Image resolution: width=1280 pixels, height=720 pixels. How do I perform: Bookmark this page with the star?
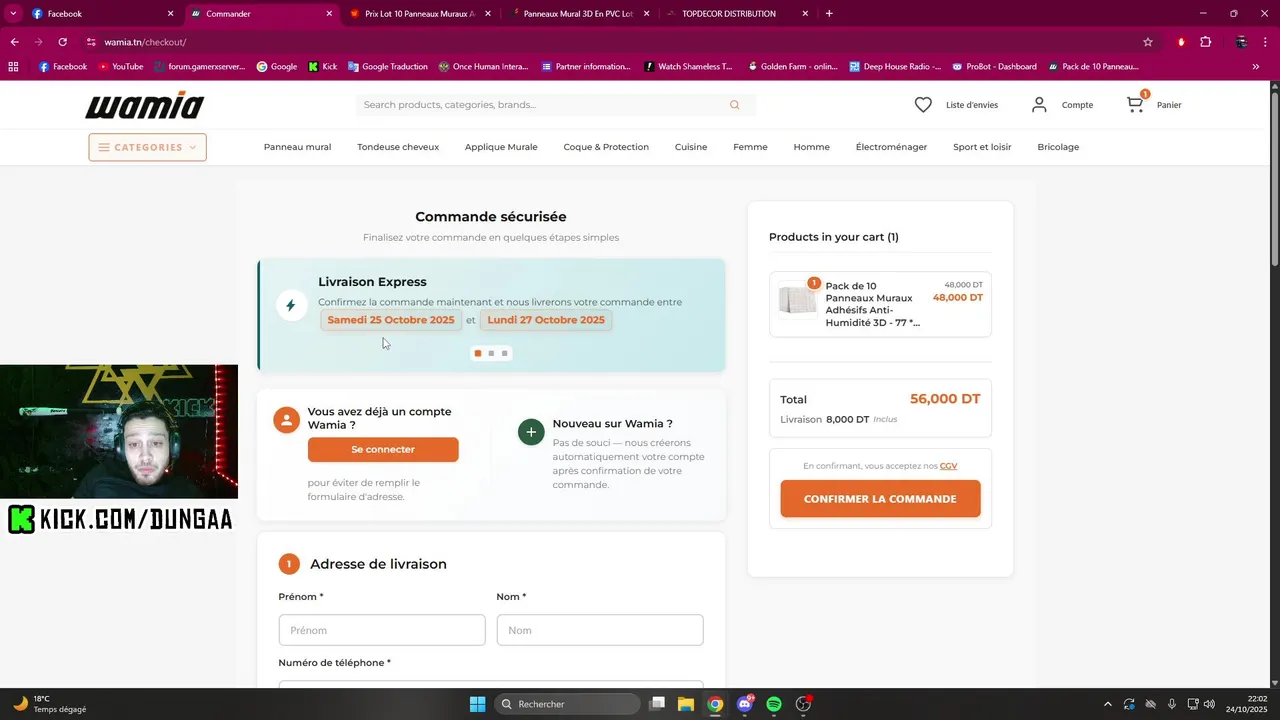[x=1148, y=42]
